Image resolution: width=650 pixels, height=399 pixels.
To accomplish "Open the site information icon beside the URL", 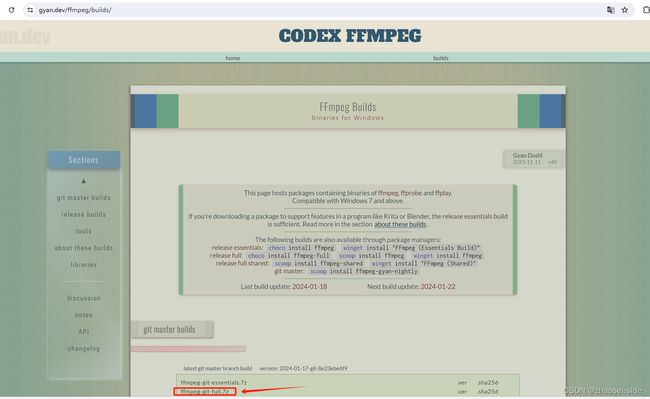I will point(30,10).
